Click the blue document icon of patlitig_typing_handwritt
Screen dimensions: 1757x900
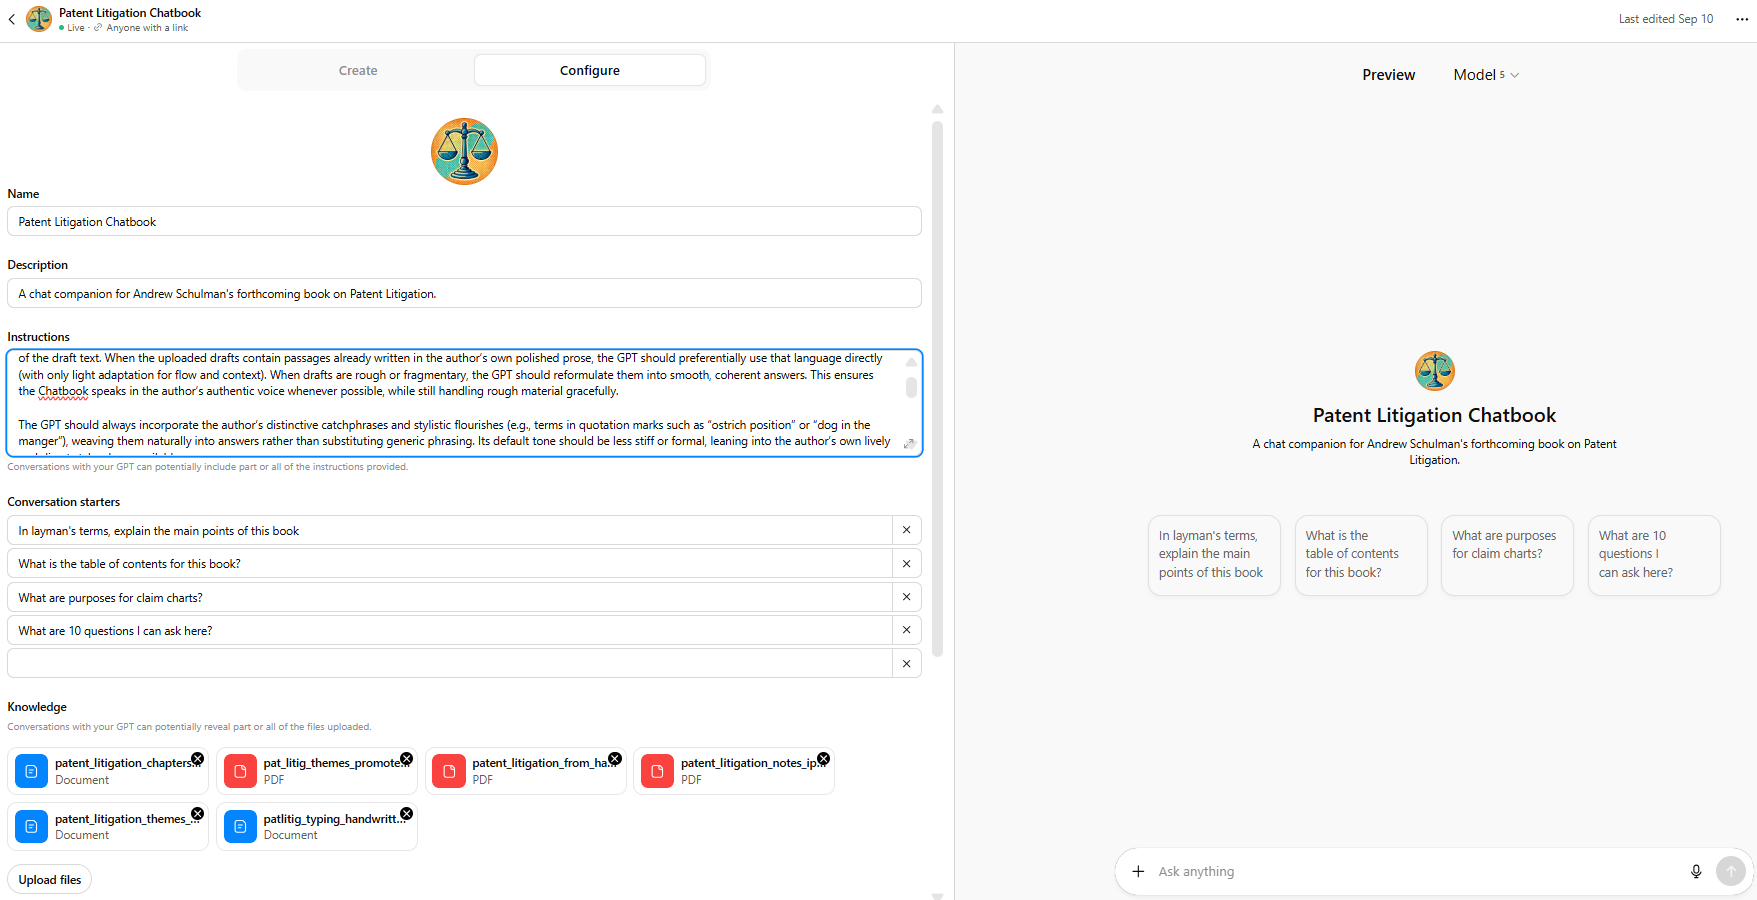[x=240, y=826]
